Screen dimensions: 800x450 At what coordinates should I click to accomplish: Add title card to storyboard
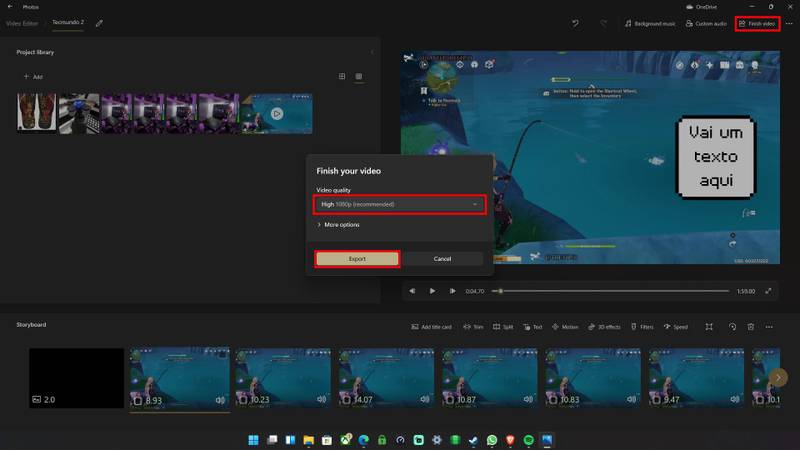(431, 327)
